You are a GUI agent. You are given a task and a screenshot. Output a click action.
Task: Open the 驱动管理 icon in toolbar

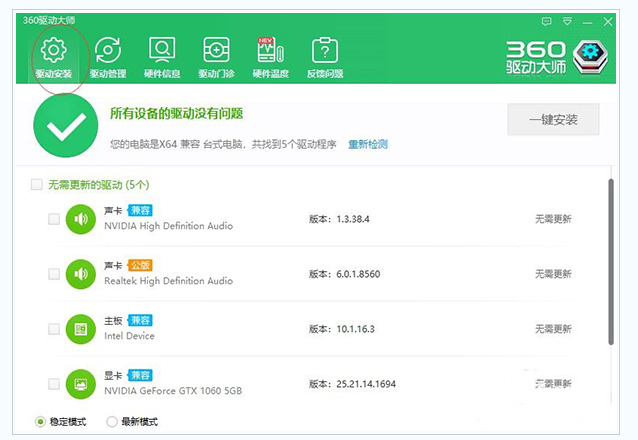click(107, 52)
